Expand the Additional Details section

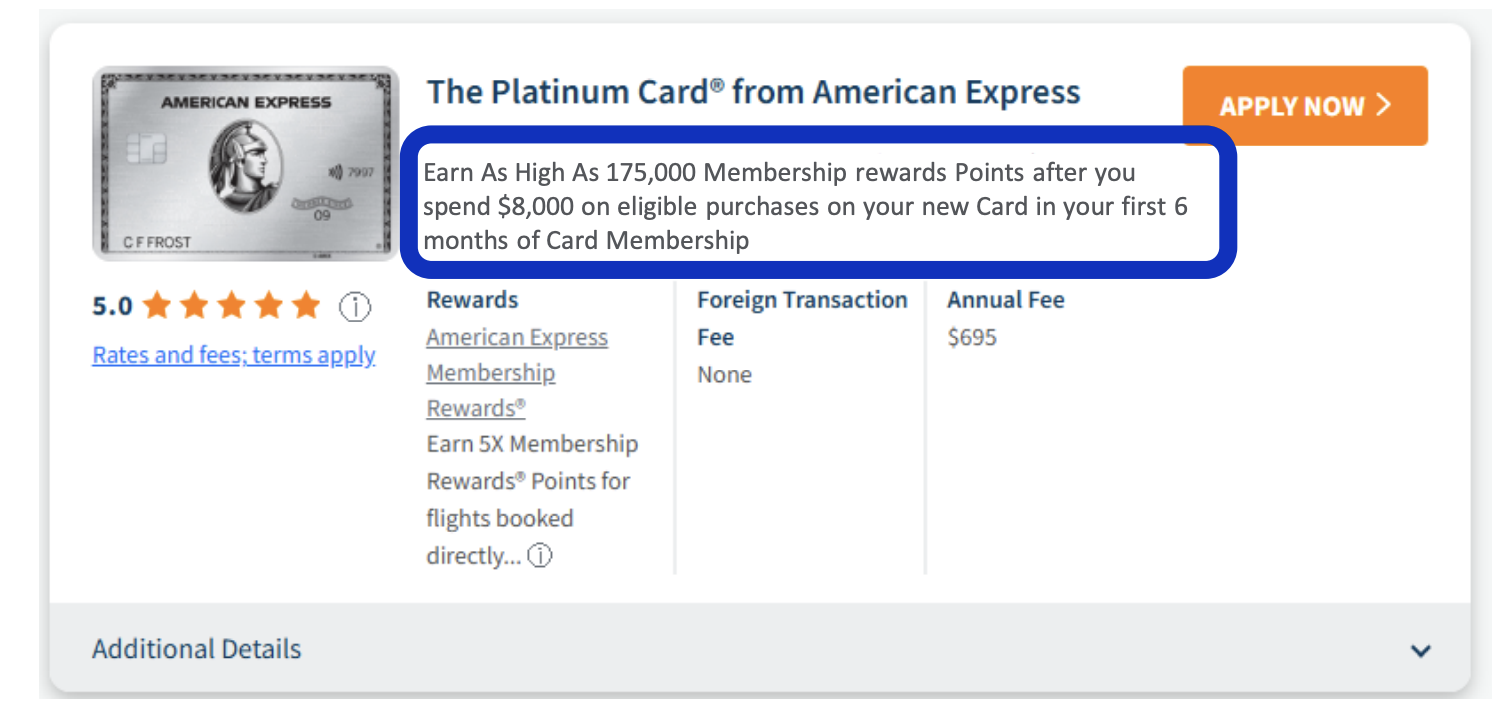pos(195,649)
